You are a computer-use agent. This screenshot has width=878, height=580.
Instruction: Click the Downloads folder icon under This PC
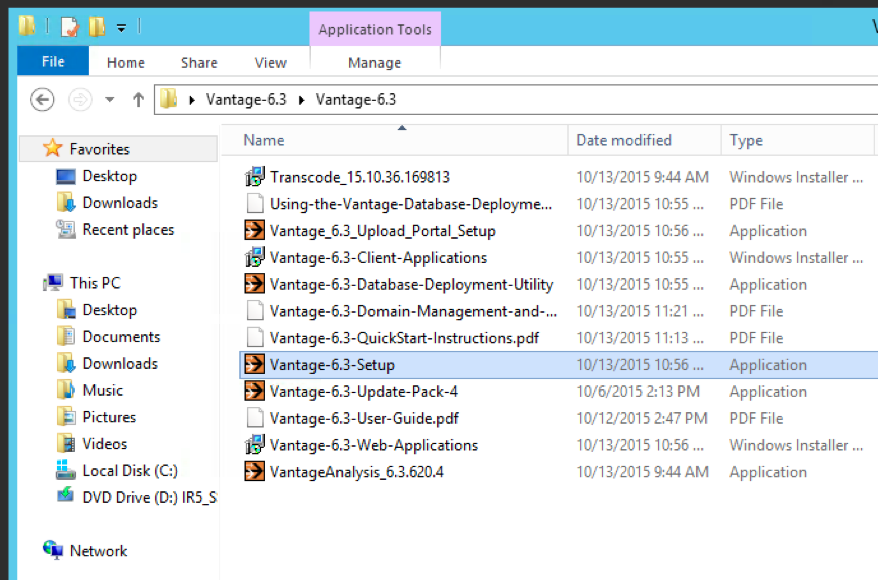click(x=66, y=363)
